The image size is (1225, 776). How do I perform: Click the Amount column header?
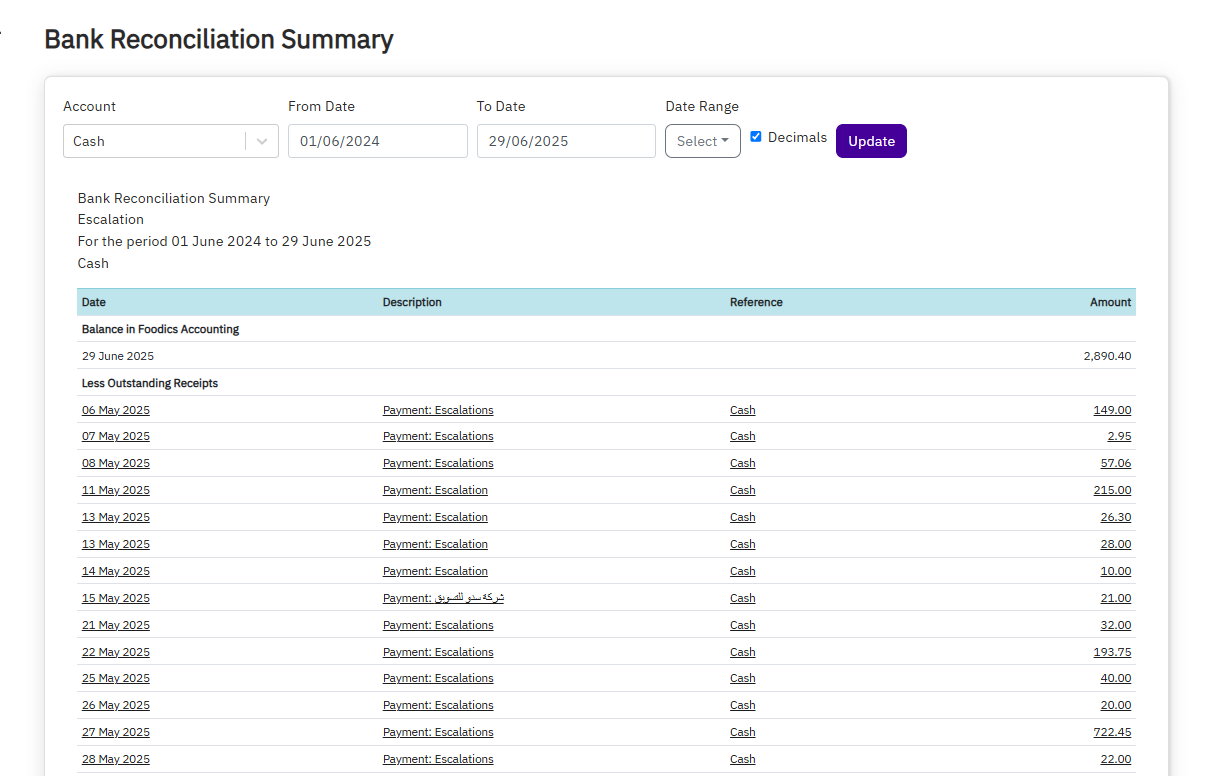(1110, 301)
